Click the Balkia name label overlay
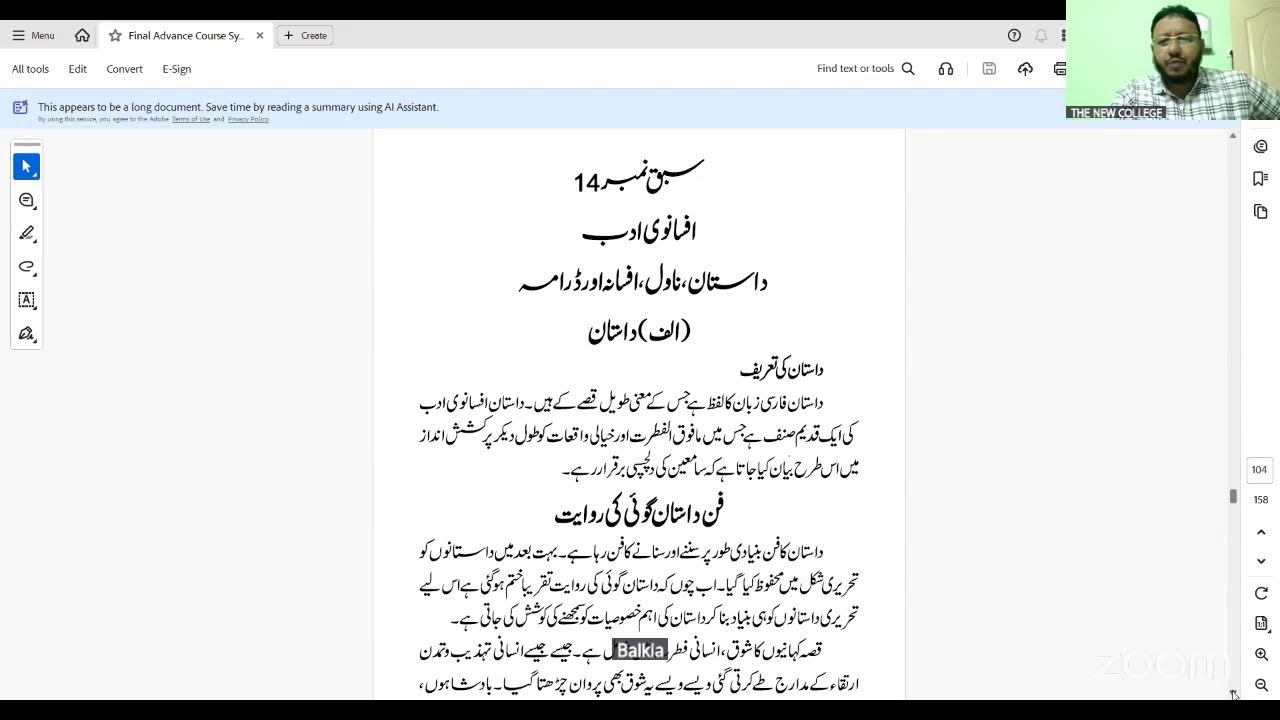The width and height of the screenshot is (1280, 720). click(x=640, y=650)
